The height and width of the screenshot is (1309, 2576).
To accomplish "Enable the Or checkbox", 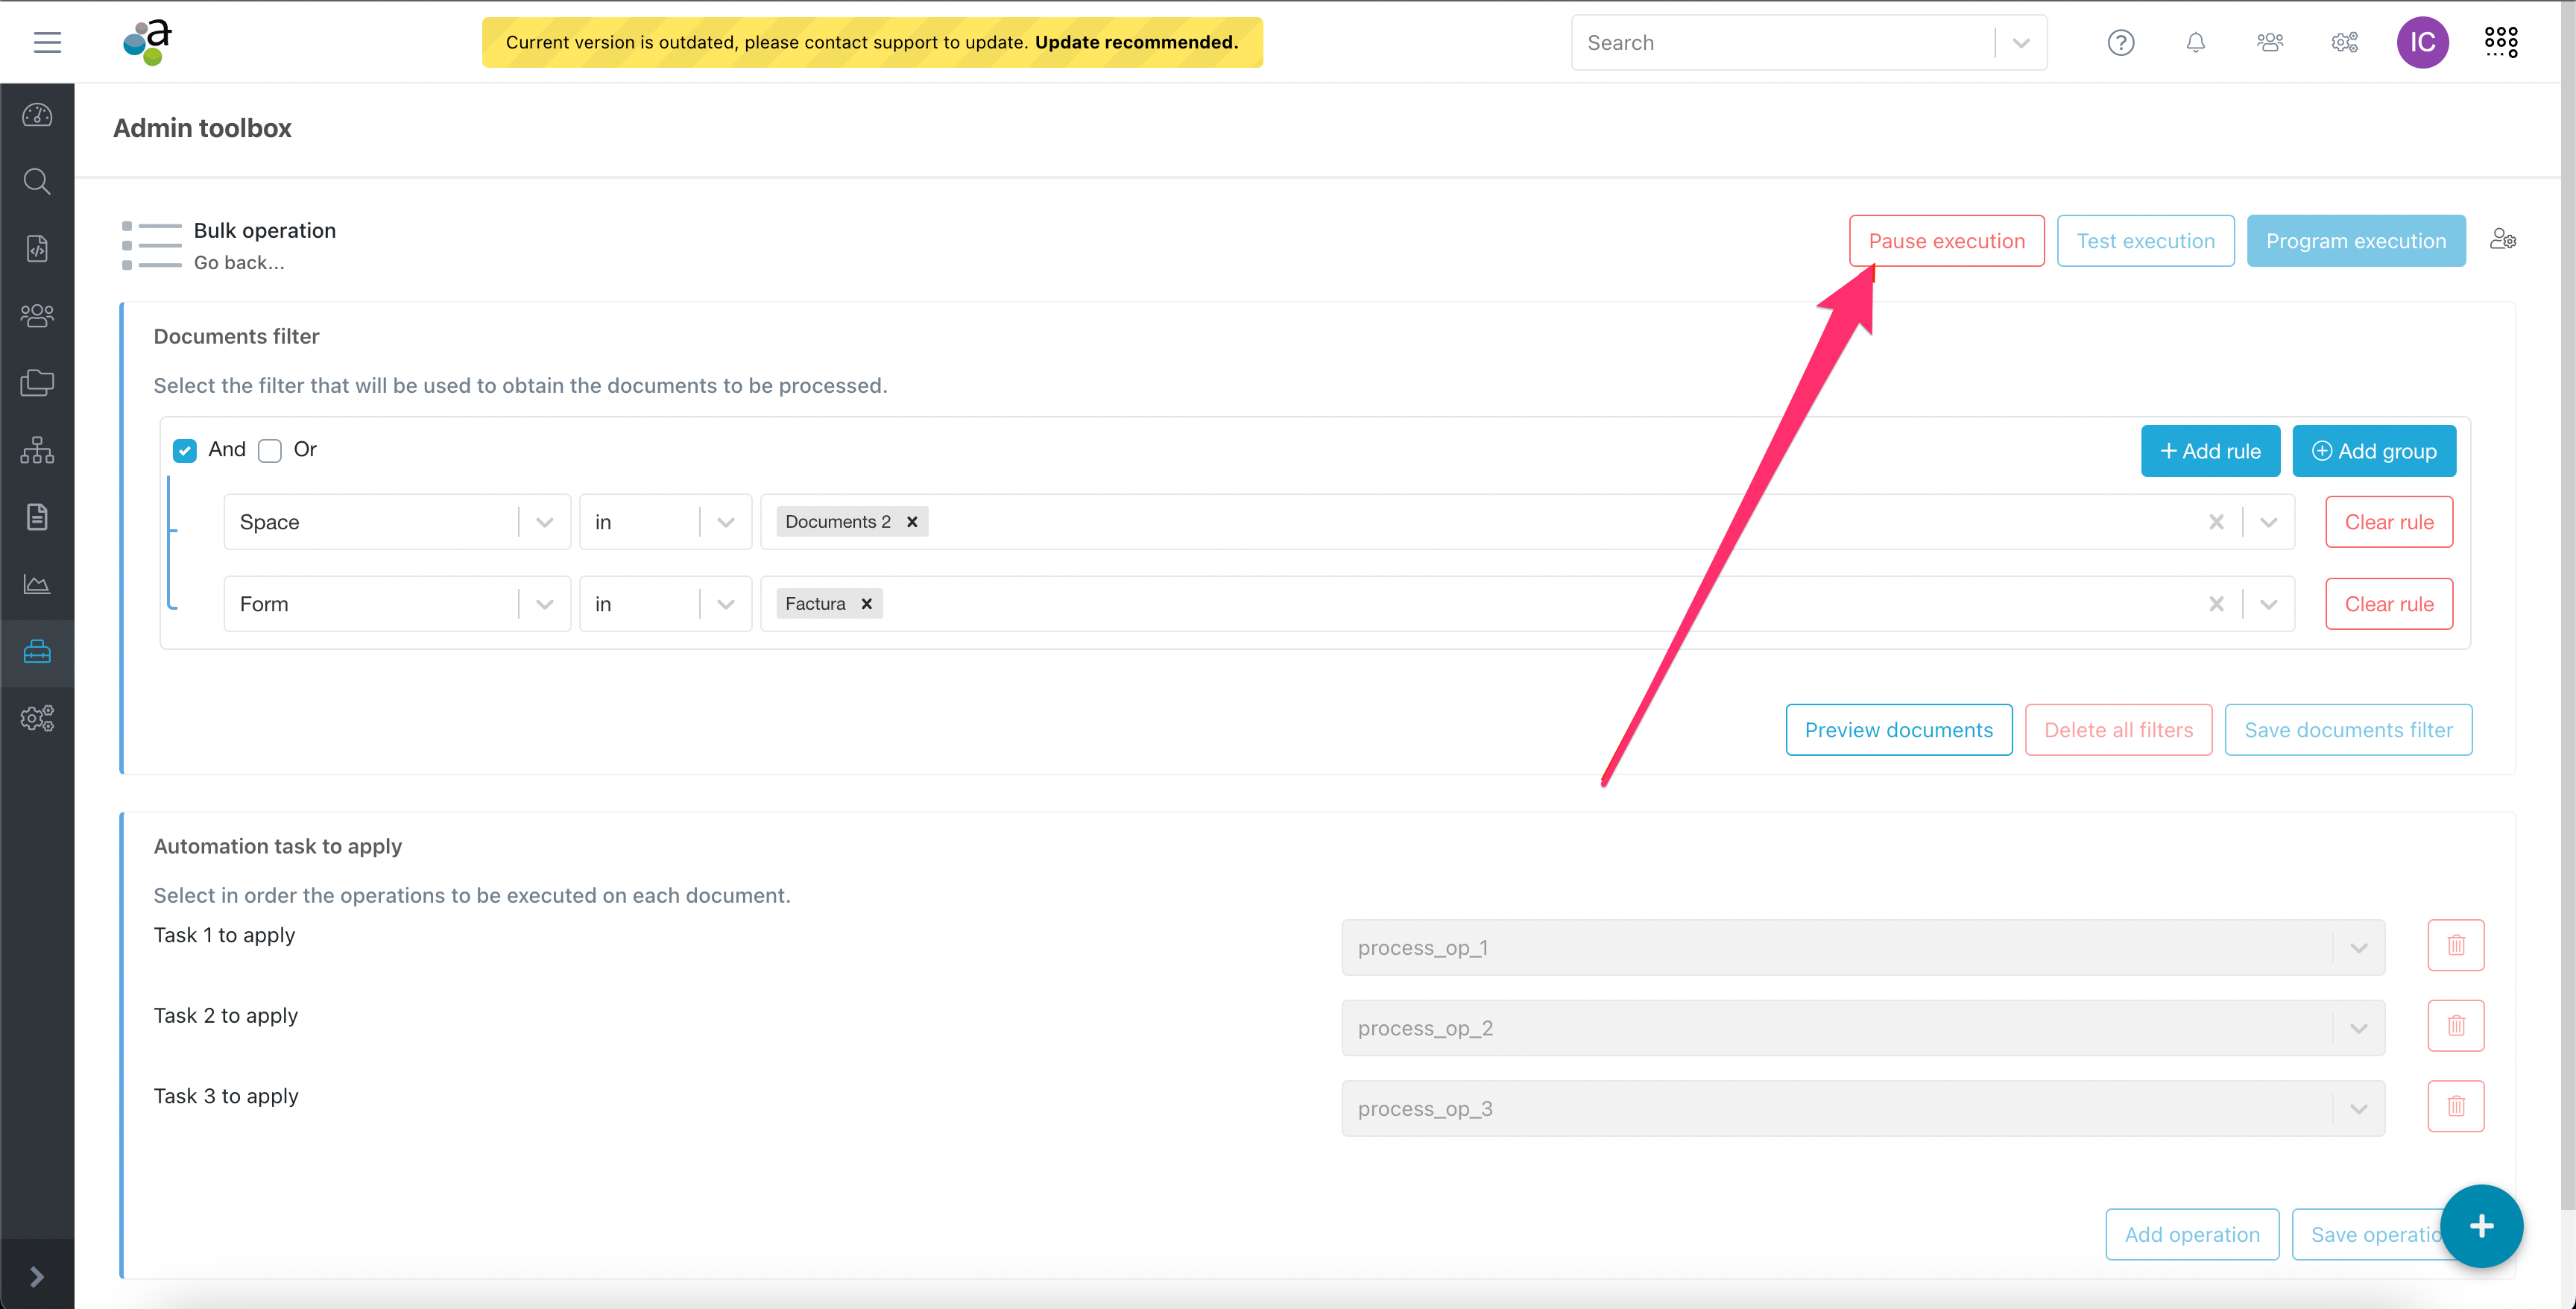I will [x=270, y=451].
